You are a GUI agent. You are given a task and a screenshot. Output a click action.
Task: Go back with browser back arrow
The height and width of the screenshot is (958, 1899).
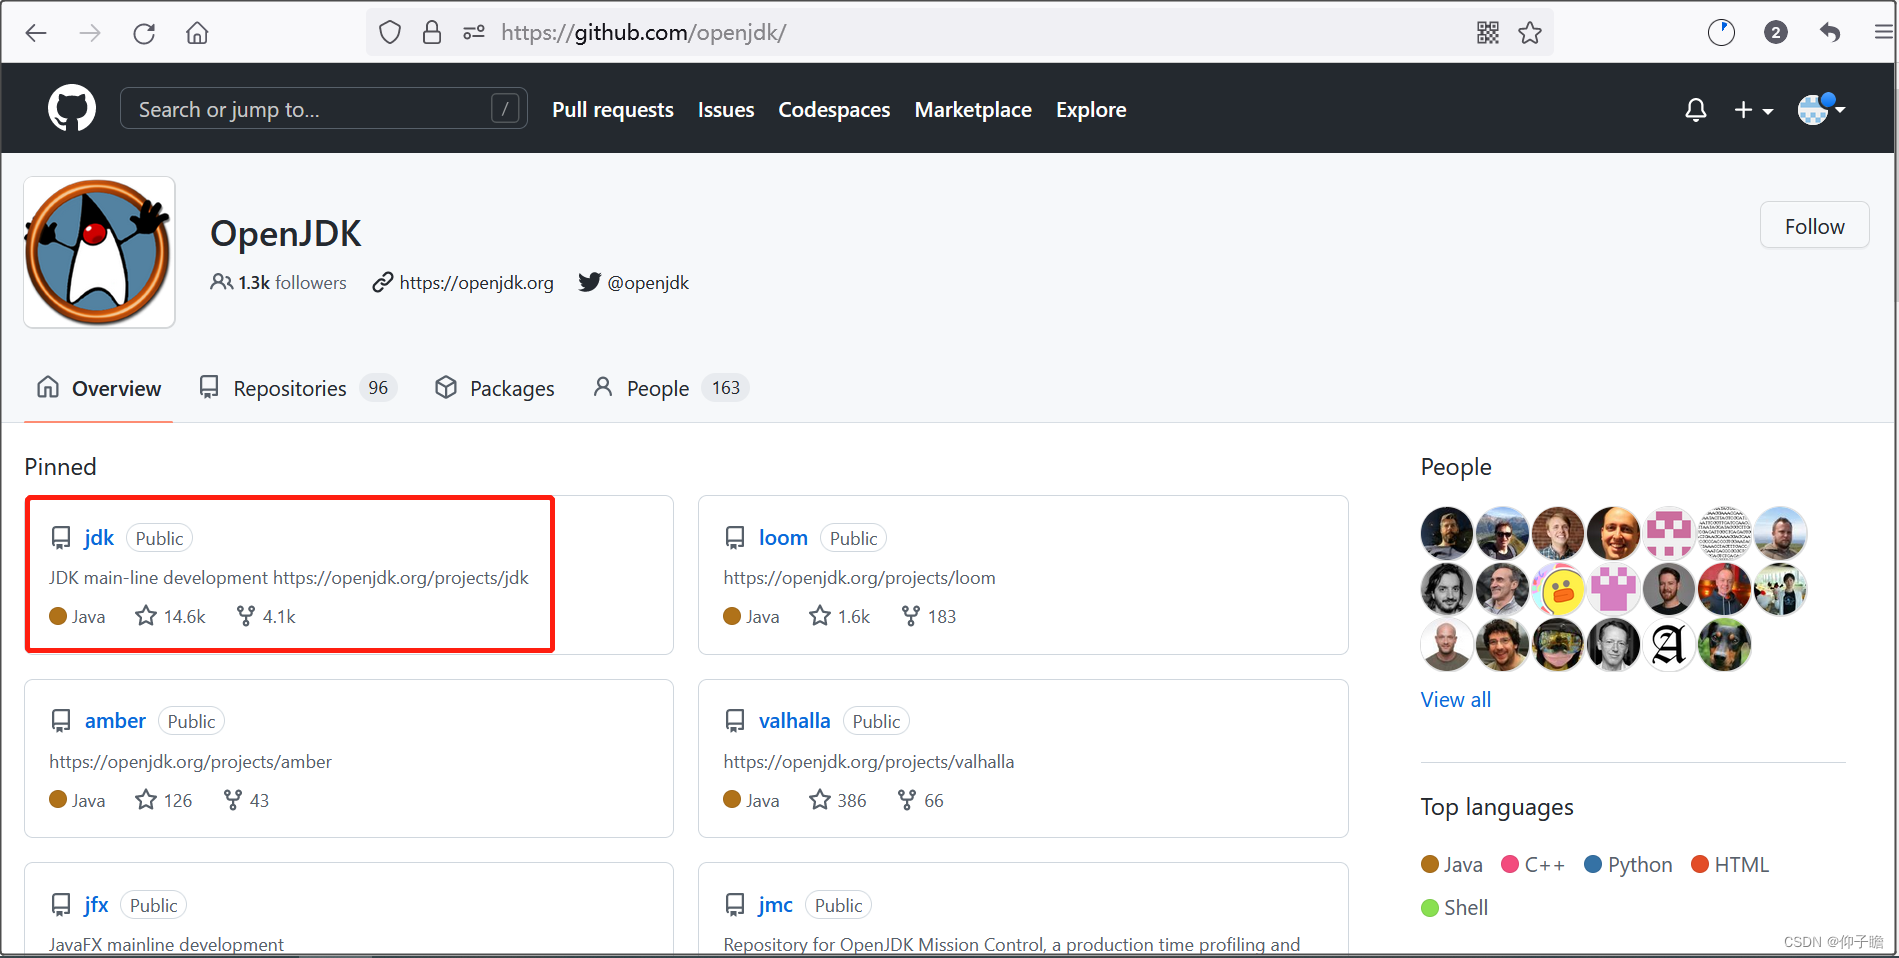click(x=36, y=33)
